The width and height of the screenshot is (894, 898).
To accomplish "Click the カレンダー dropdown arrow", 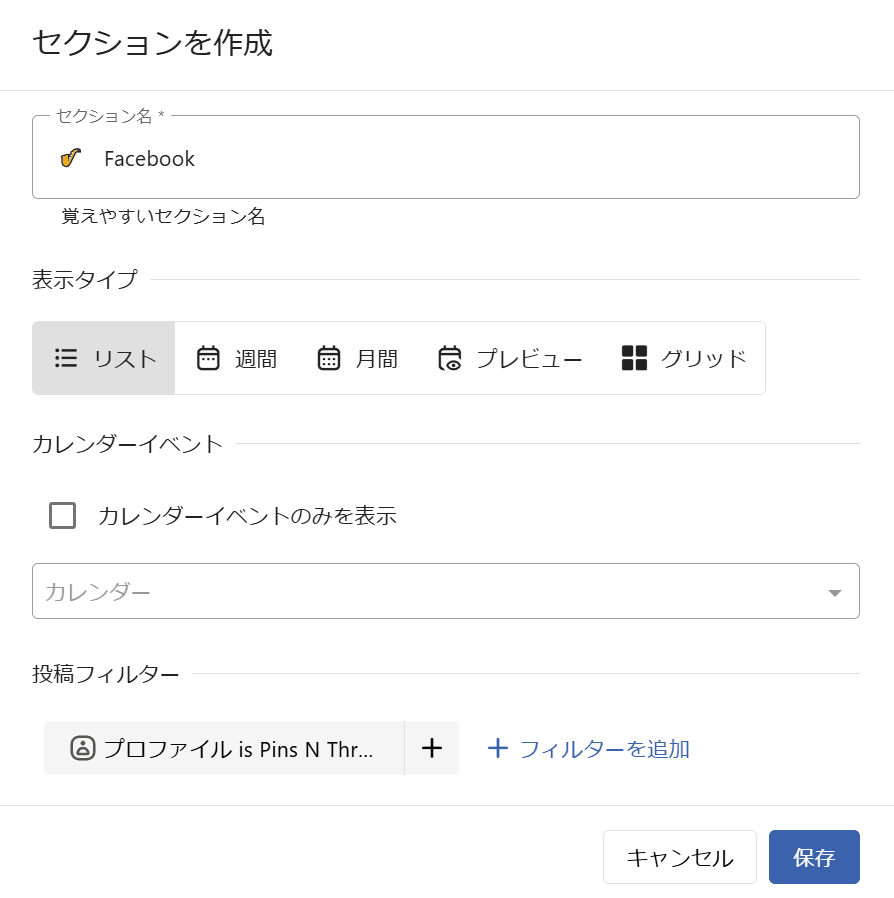I will [x=835, y=592].
